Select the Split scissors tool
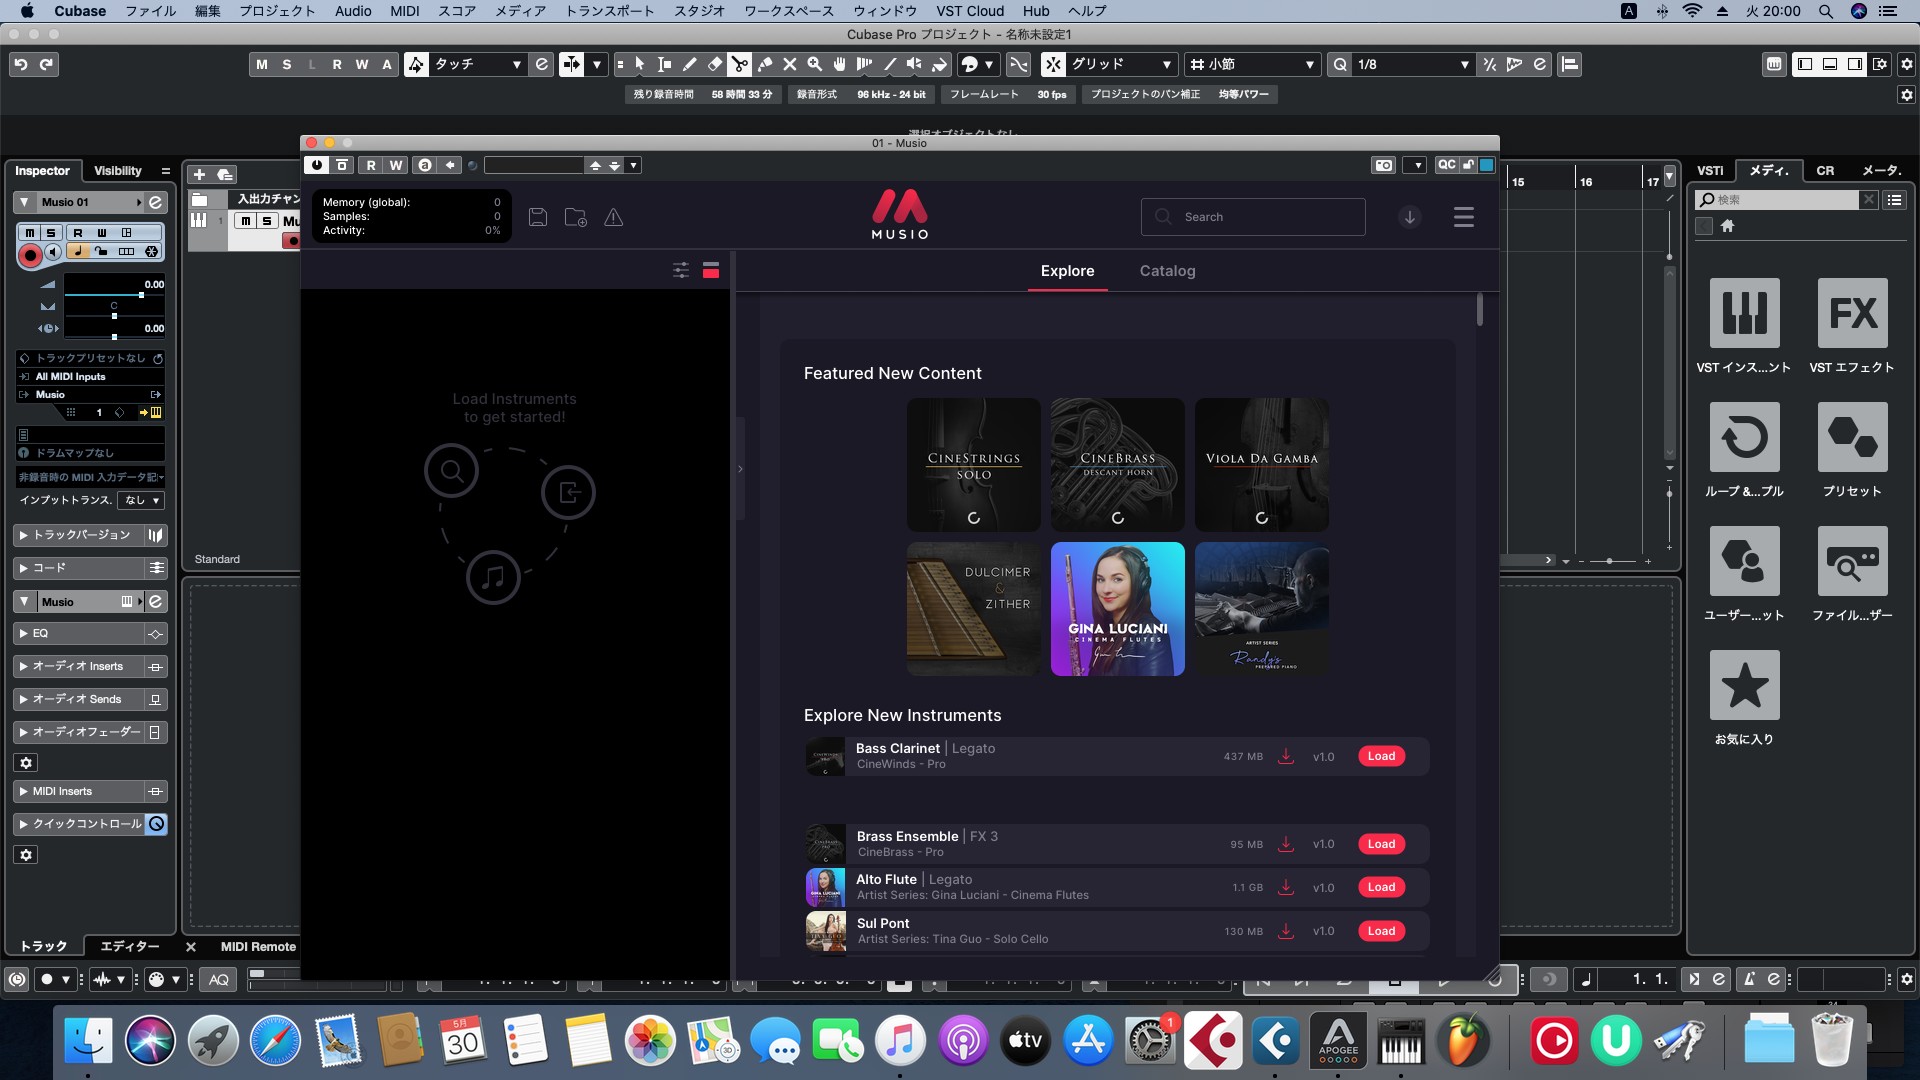Viewport: 1920px width, 1080px height. (x=740, y=64)
